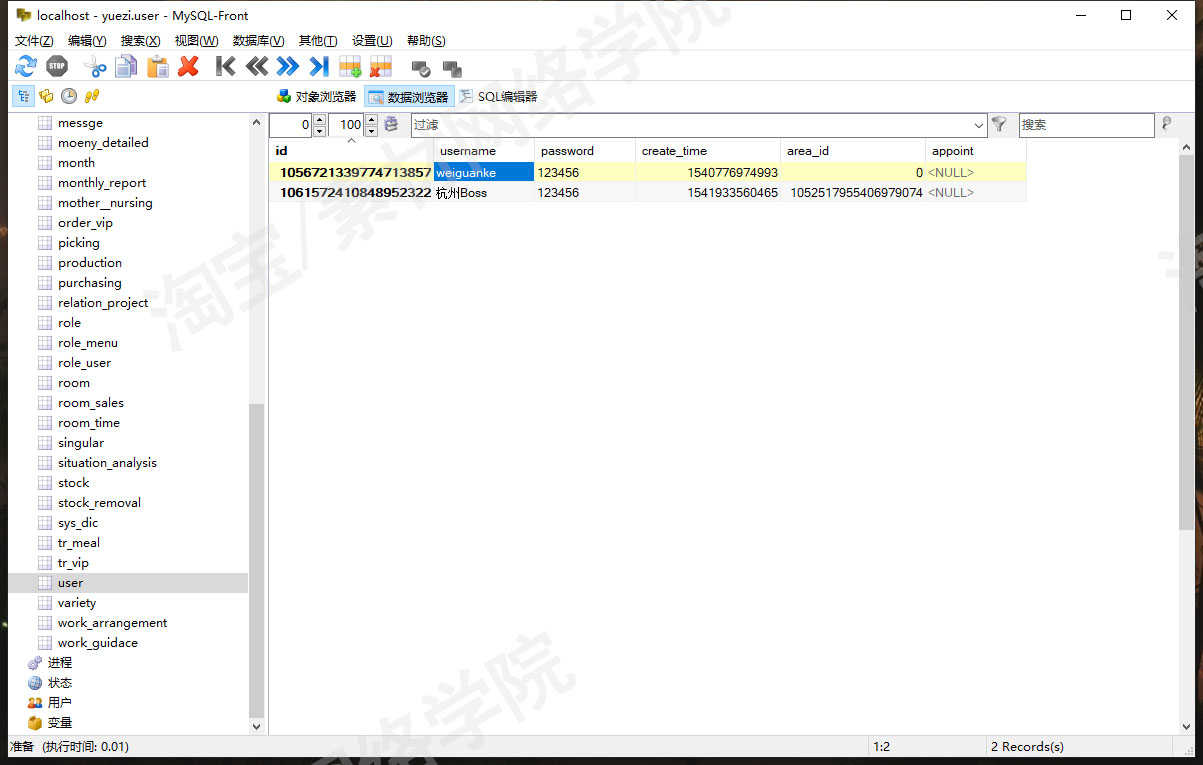Select area_id cell 1052517955406979074
The height and width of the screenshot is (765, 1203).
tap(853, 192)
